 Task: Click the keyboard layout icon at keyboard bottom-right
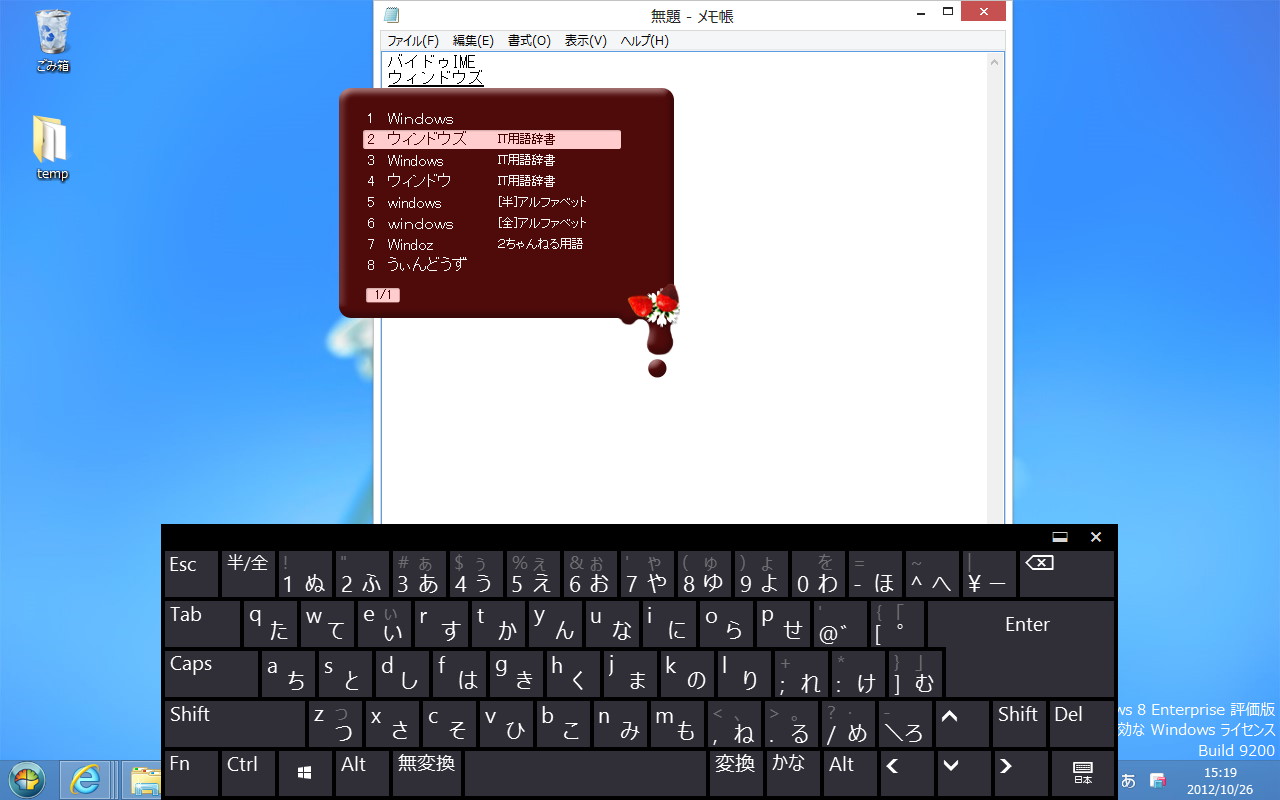1081,772
